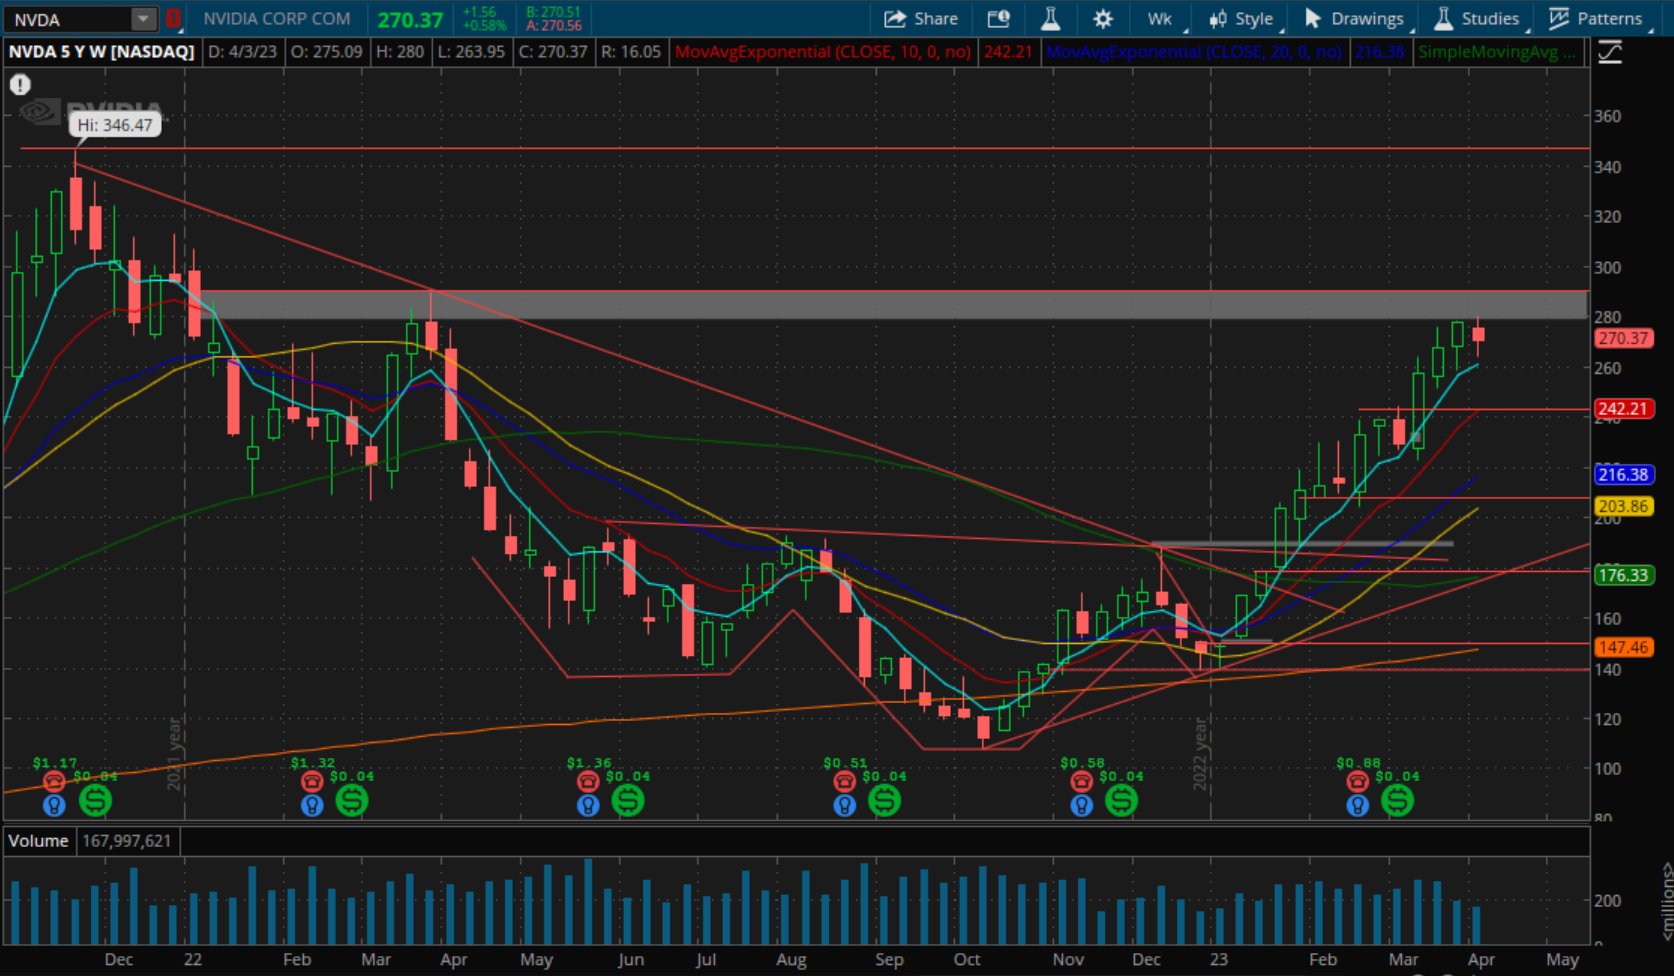The height and width of the screenshot is (976, 1674).
Task: Click the earnings phone icon under $0.88
Action: 1357,782
